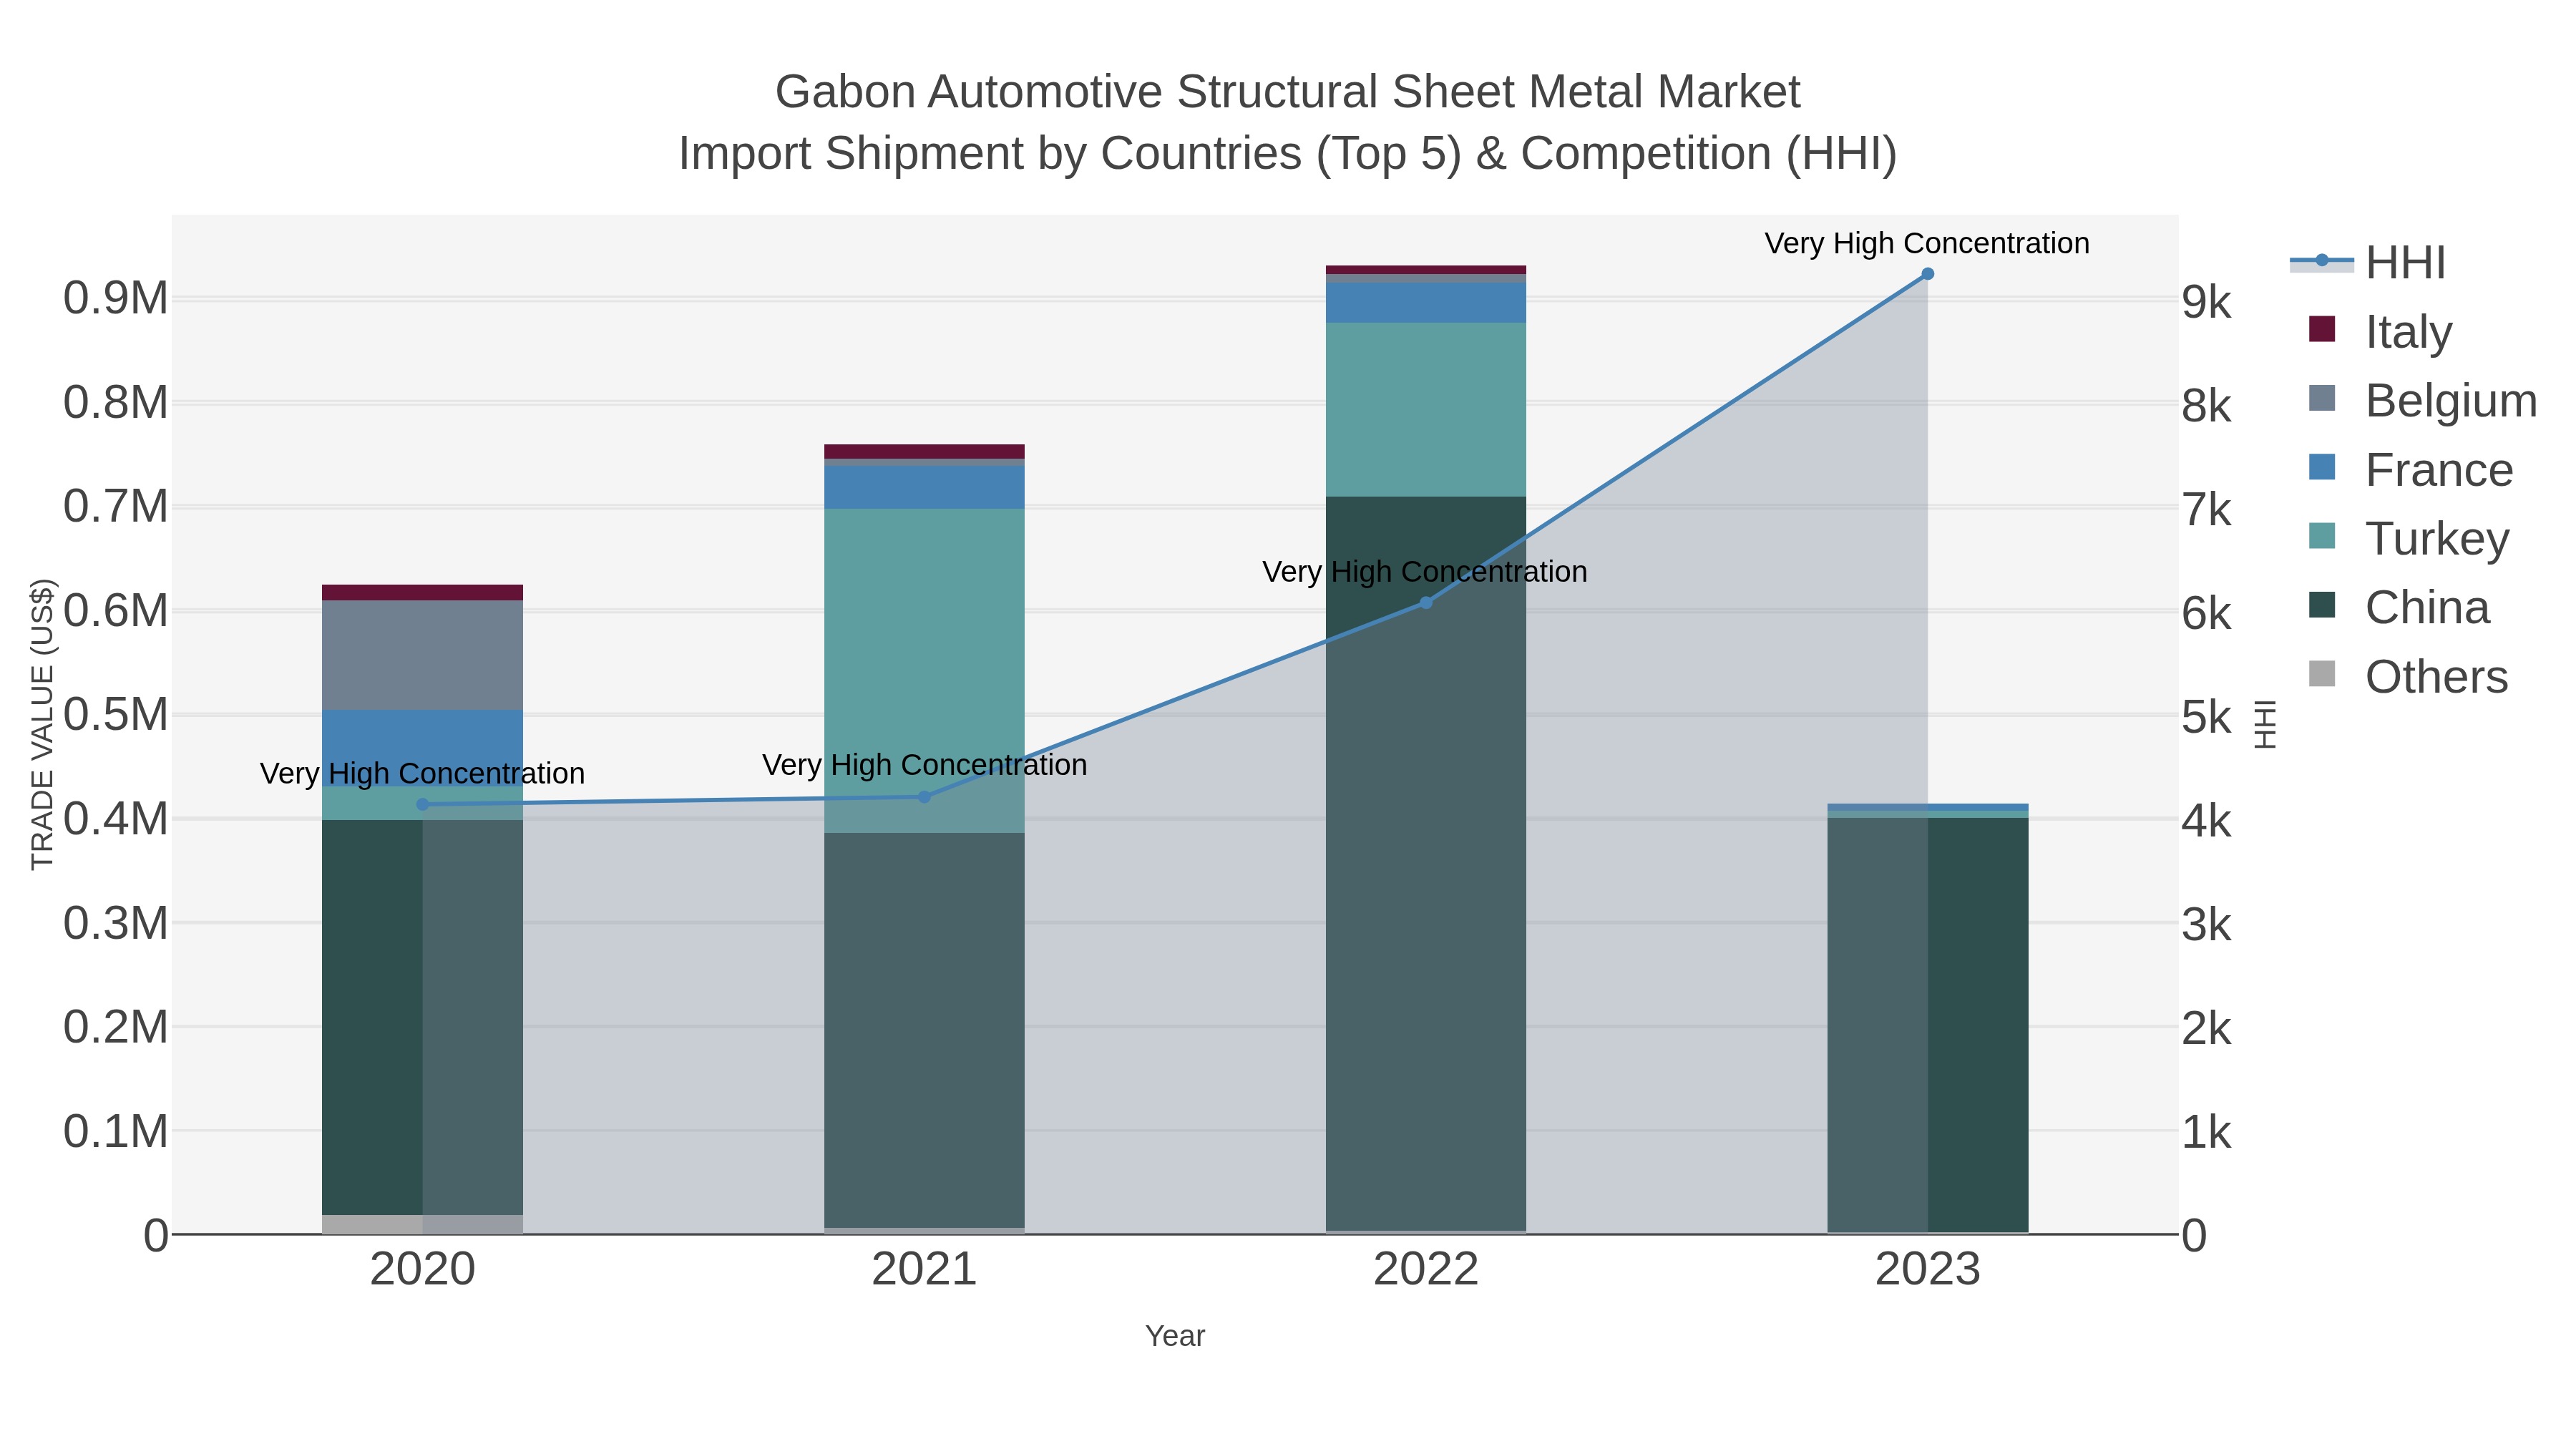Image resolution: width=2576 pixels, height=1449 pixels.
Task: Toggle the Italy series in the legend
Action: pos(2380,331)
